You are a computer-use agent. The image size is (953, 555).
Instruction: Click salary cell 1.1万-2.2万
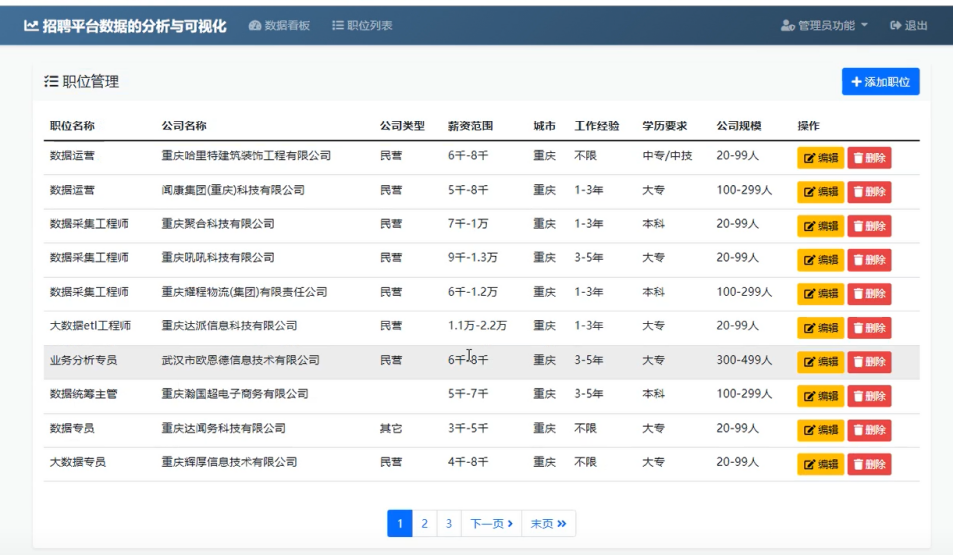click(x=478, y=326)
